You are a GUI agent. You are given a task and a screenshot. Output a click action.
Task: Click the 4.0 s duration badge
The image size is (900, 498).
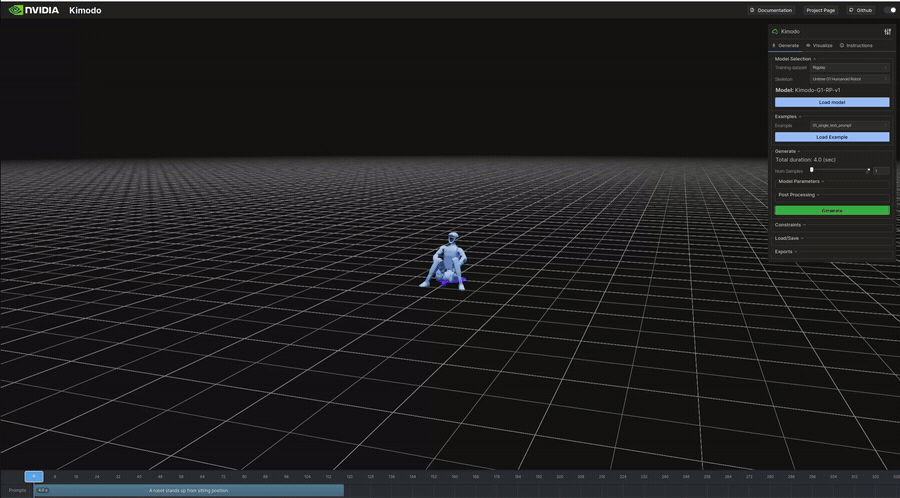click(42, 491)
